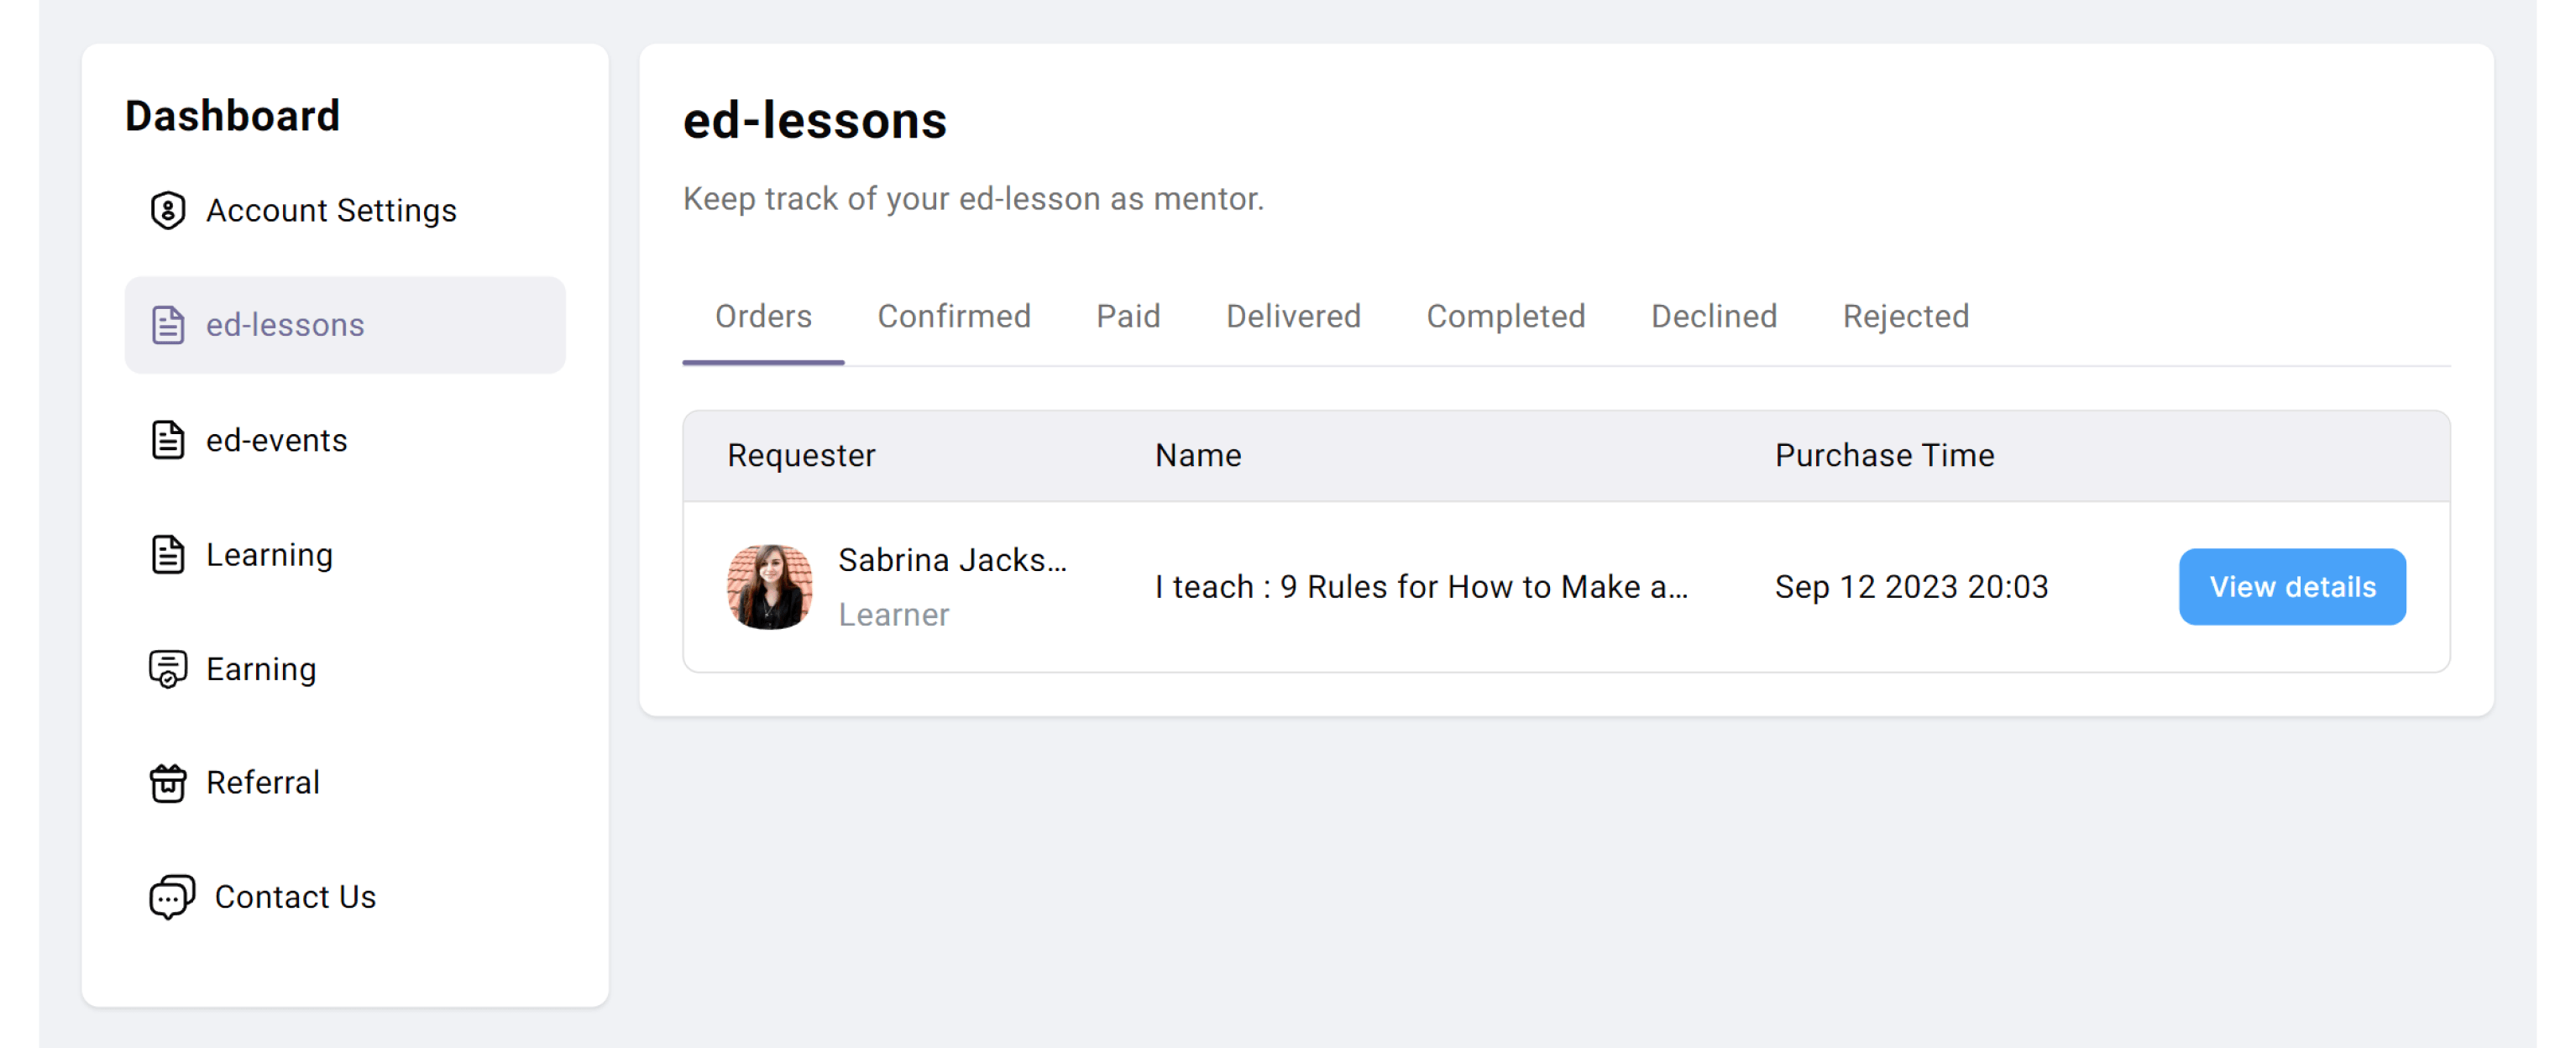This screenshot has height=1048, width=2576.
Task: Navigate to Referral page
Action: pyautogui.click(x=345, y=783)
